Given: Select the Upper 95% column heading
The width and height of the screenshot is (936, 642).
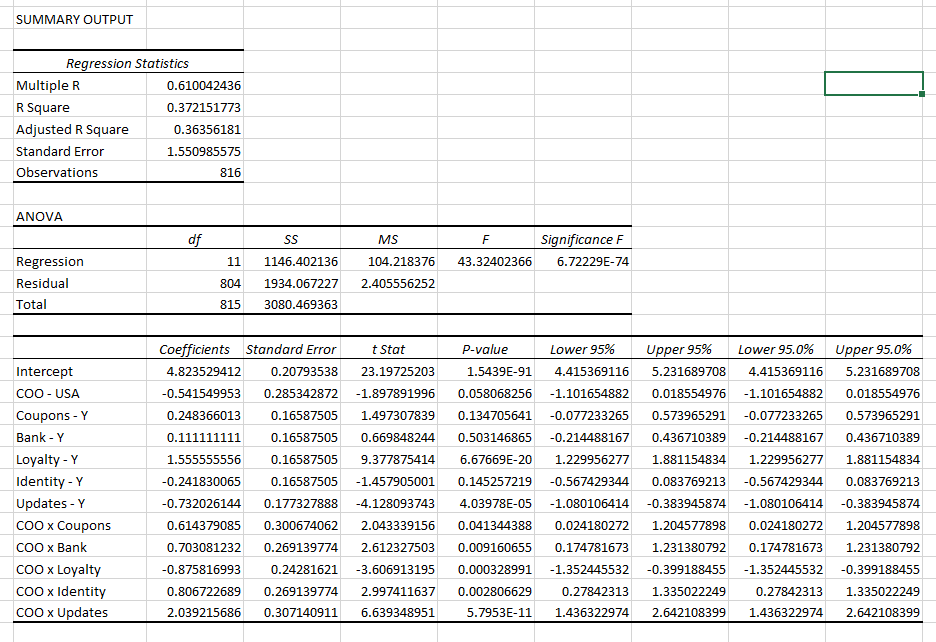Looking at the screenshot, I should [x=682, y=349].
